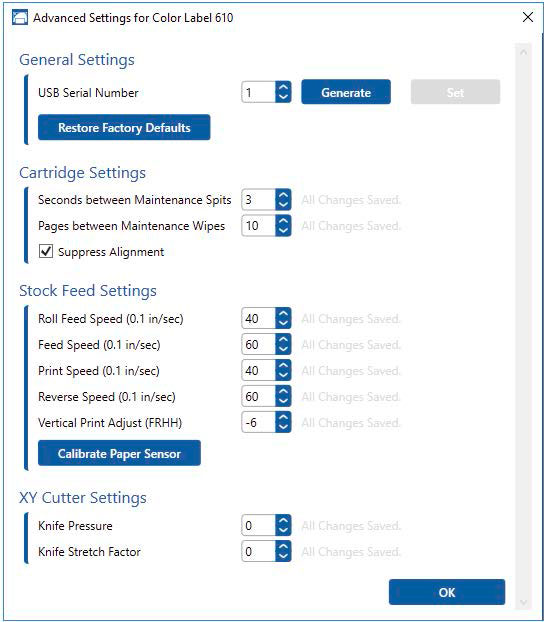546x622 pixels.
Task: Increase Print Speed with the up arrow
Action: pos(283,366)
